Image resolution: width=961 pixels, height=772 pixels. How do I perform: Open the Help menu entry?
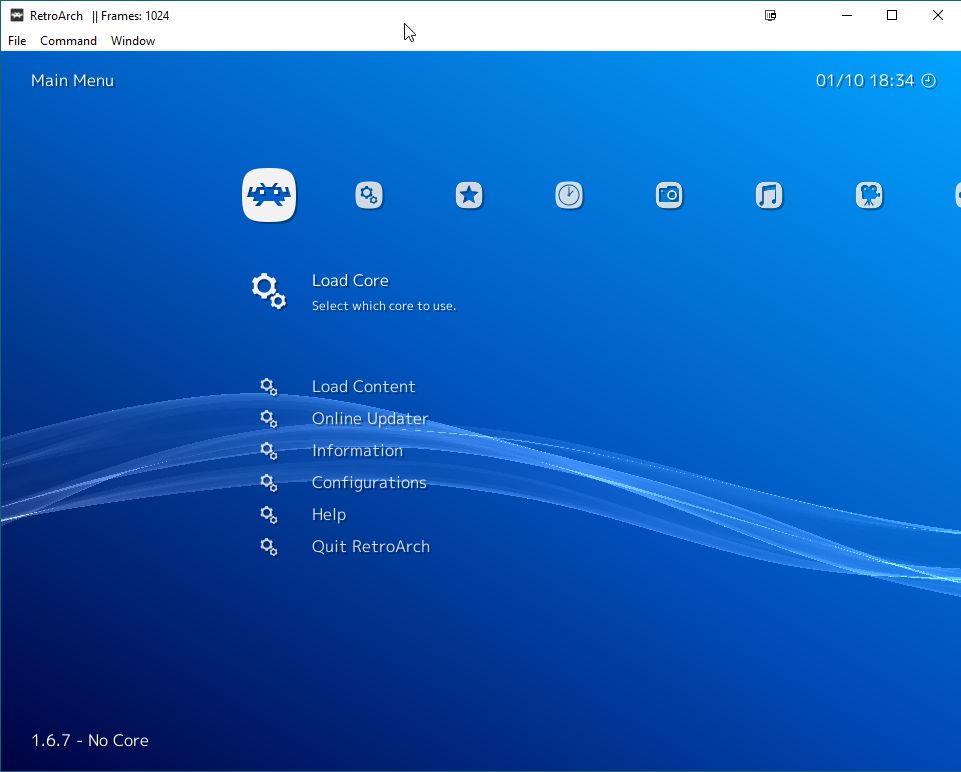tap(328, 514)
